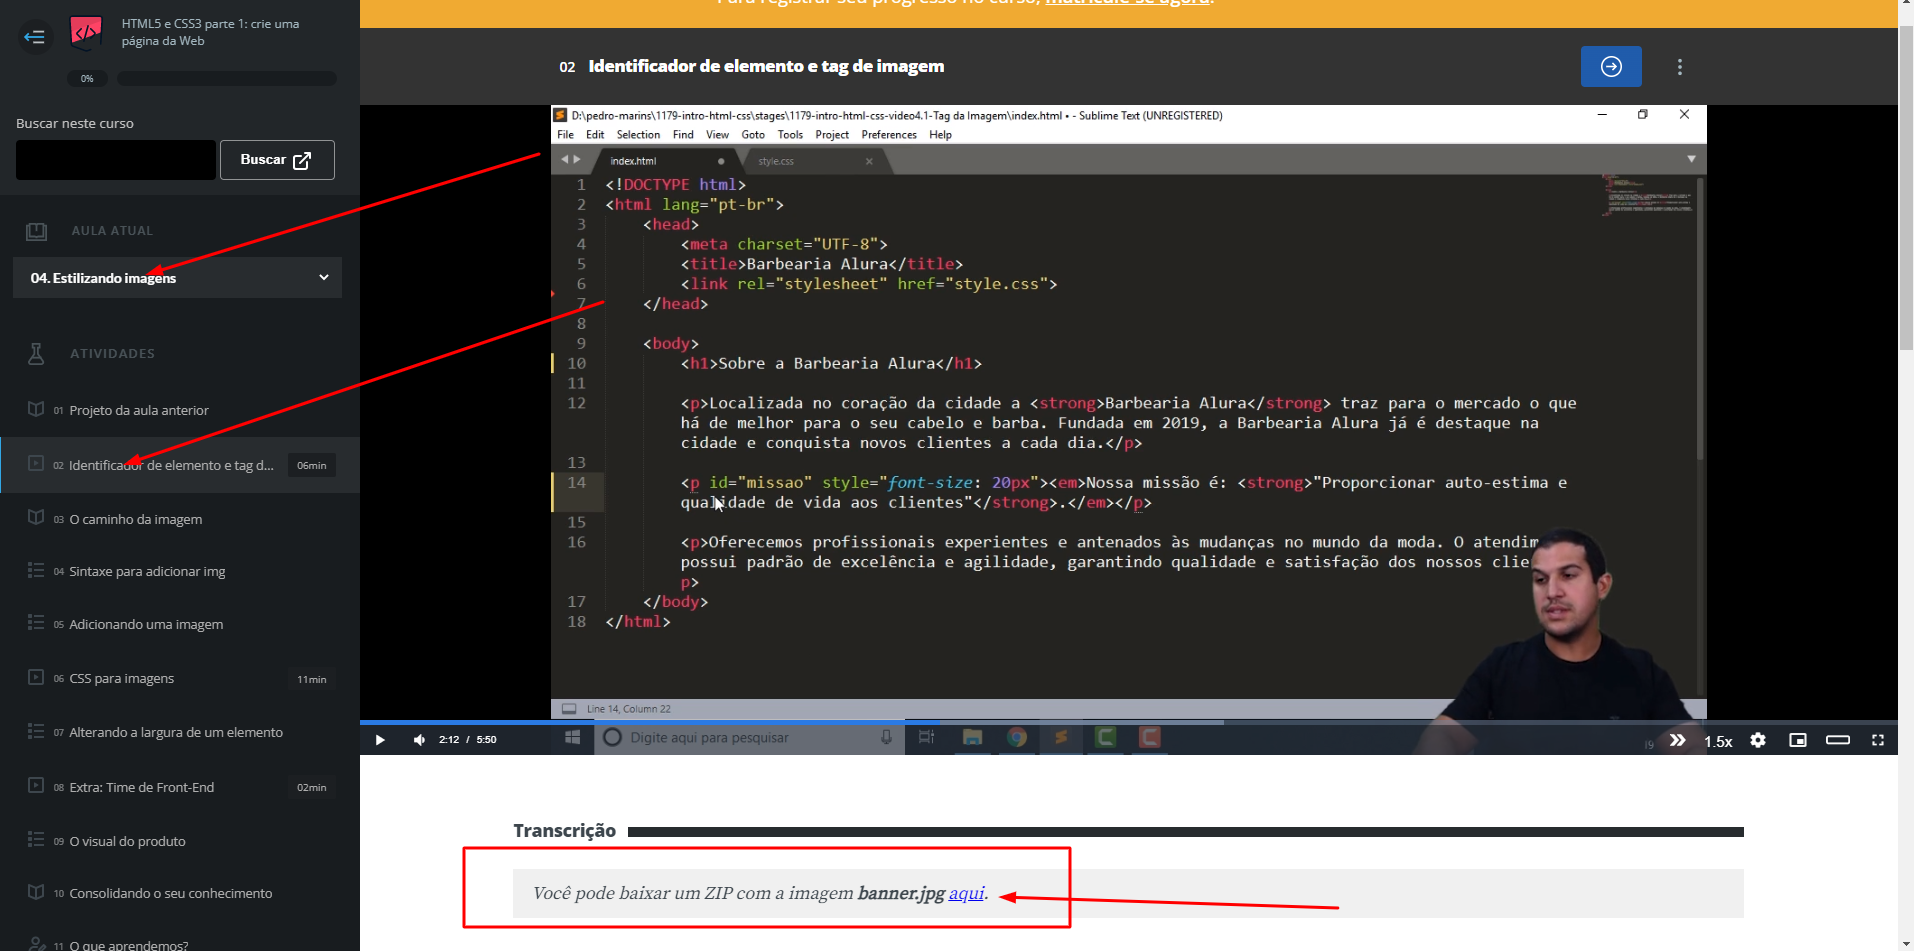
Task: Click the list icon beside Sintaxe para adicionar img
Action: pos(36,570)
